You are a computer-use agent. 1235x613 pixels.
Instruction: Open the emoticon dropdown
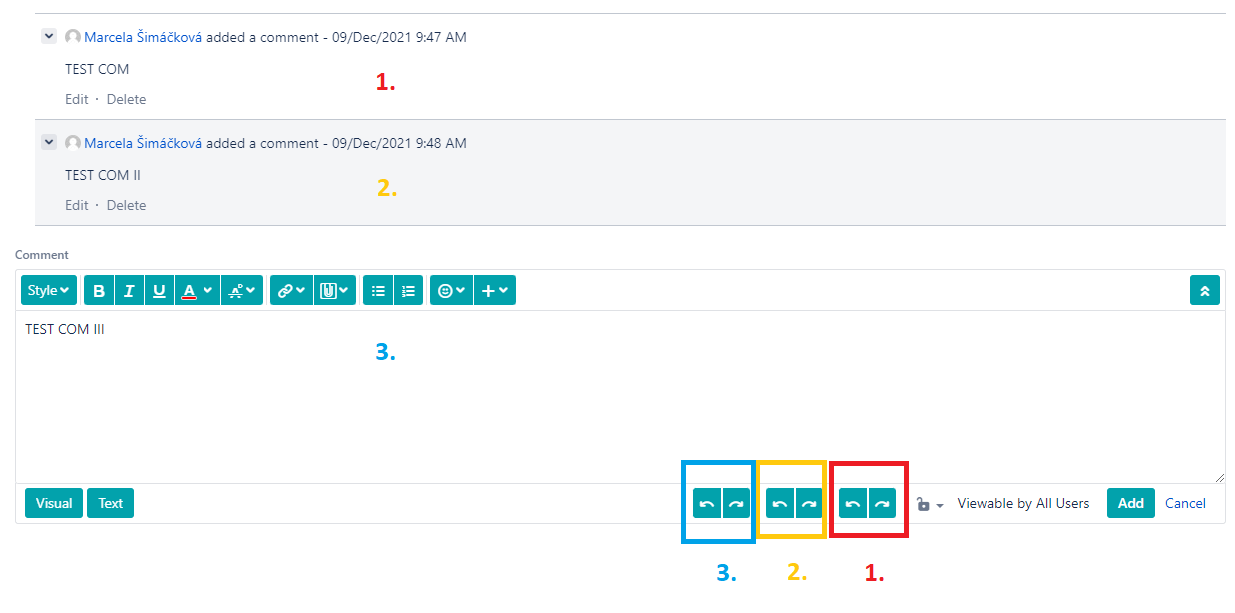click(x=451, y=291)
